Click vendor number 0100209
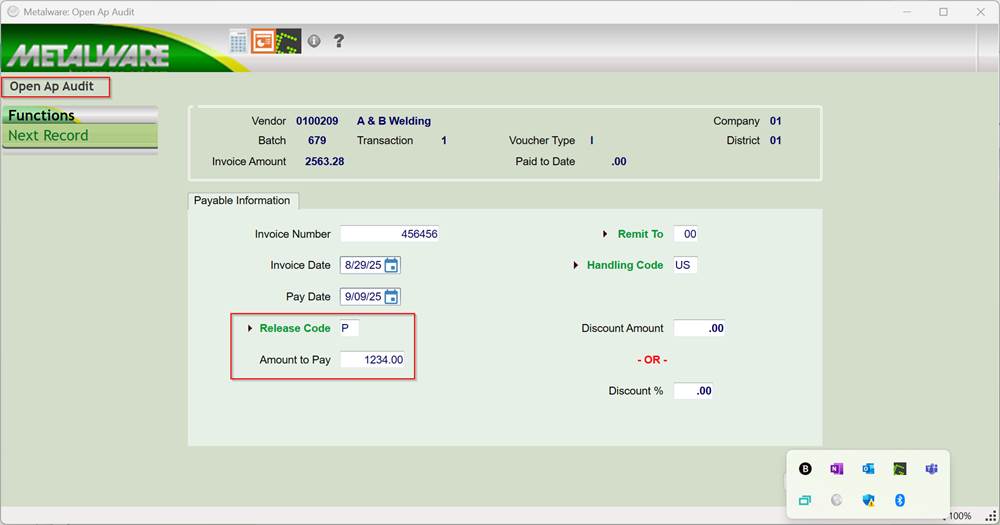Screen dimensions: 1000x525 [x=317, y=121]
